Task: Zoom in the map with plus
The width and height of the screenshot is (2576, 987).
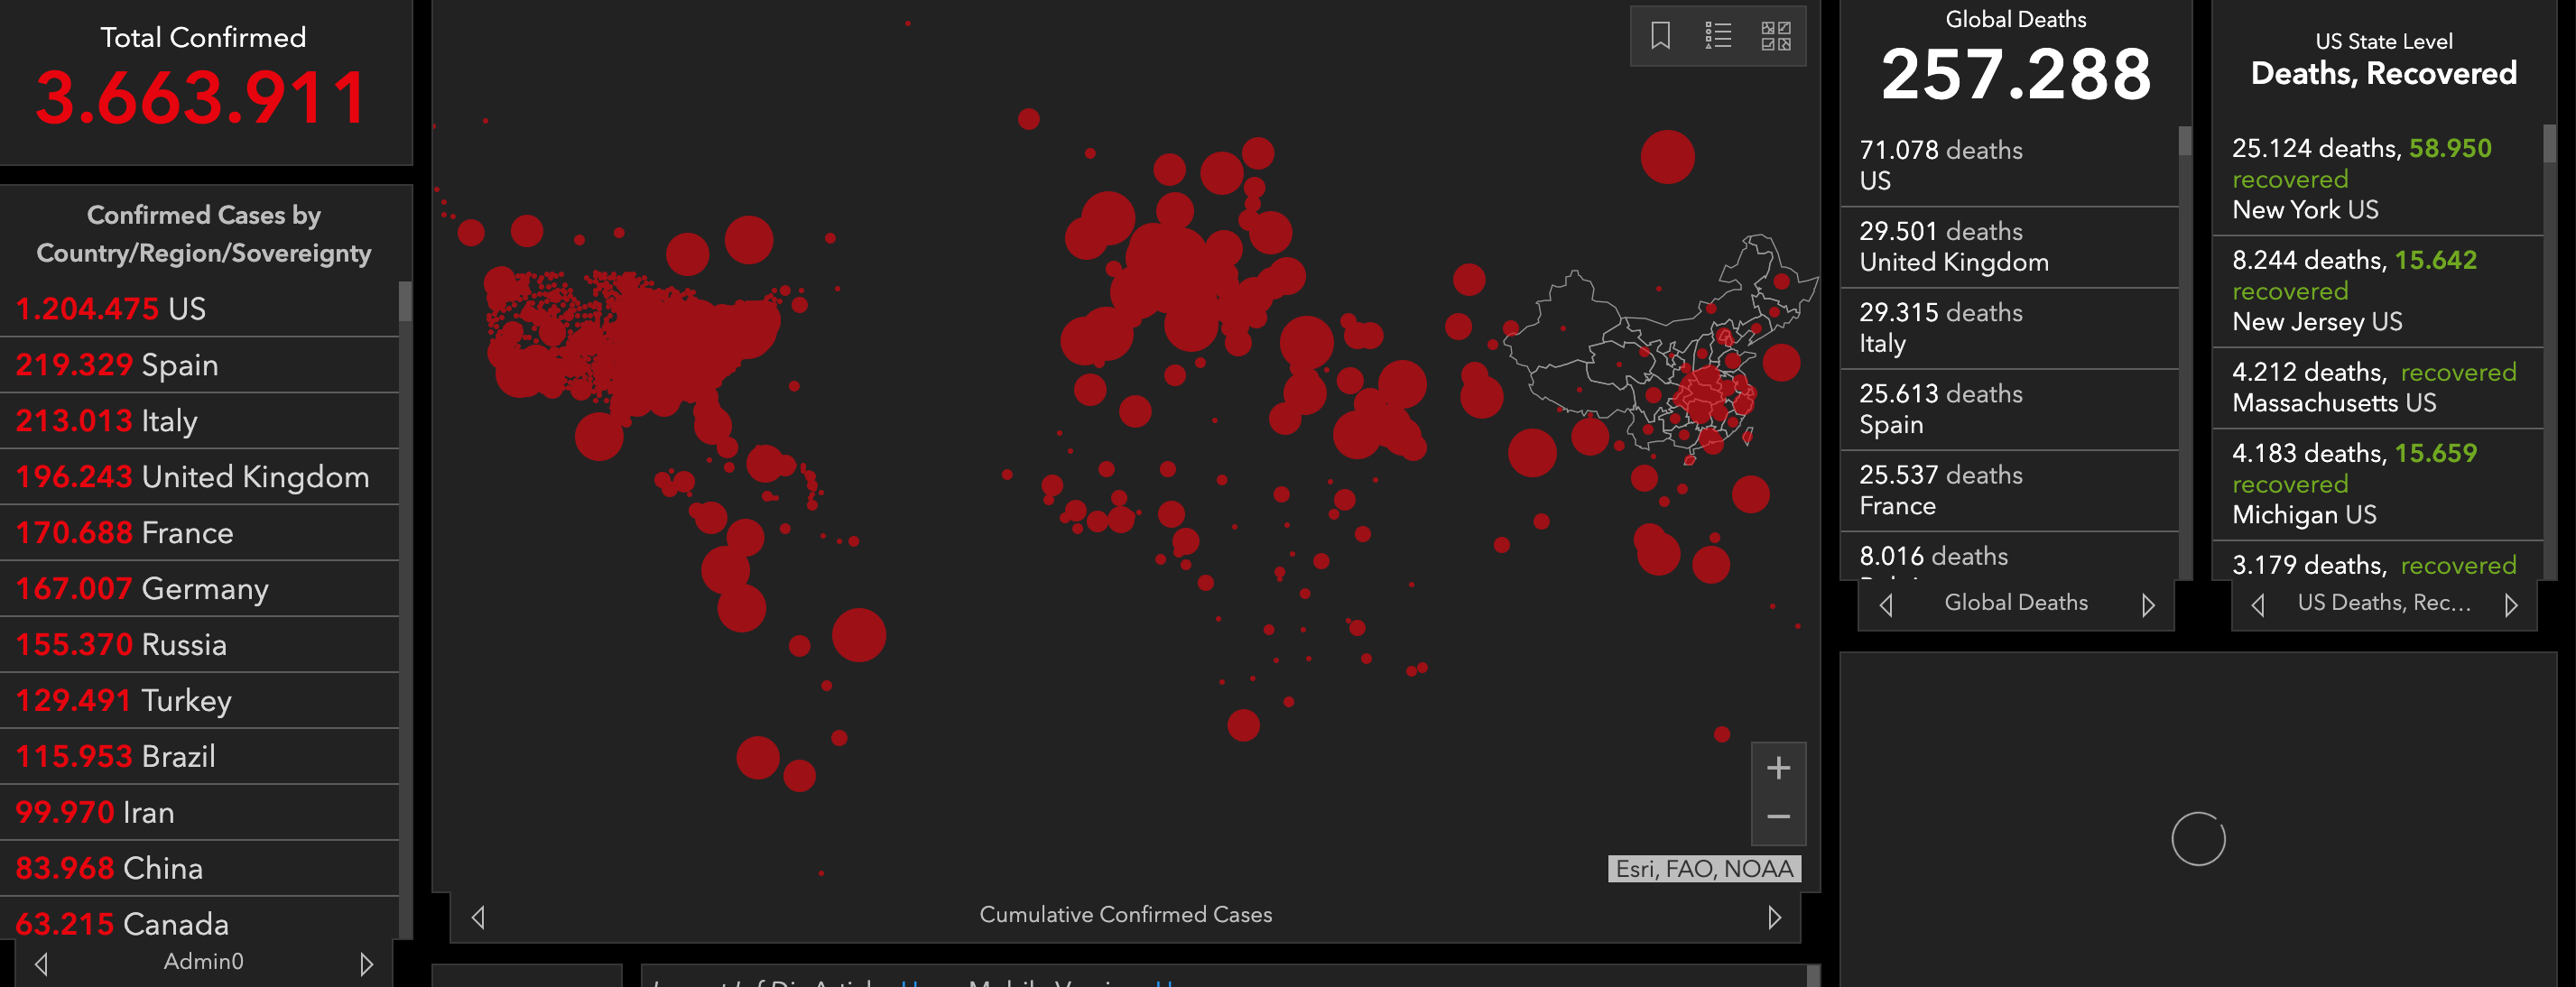Action: pos(1778,768)
